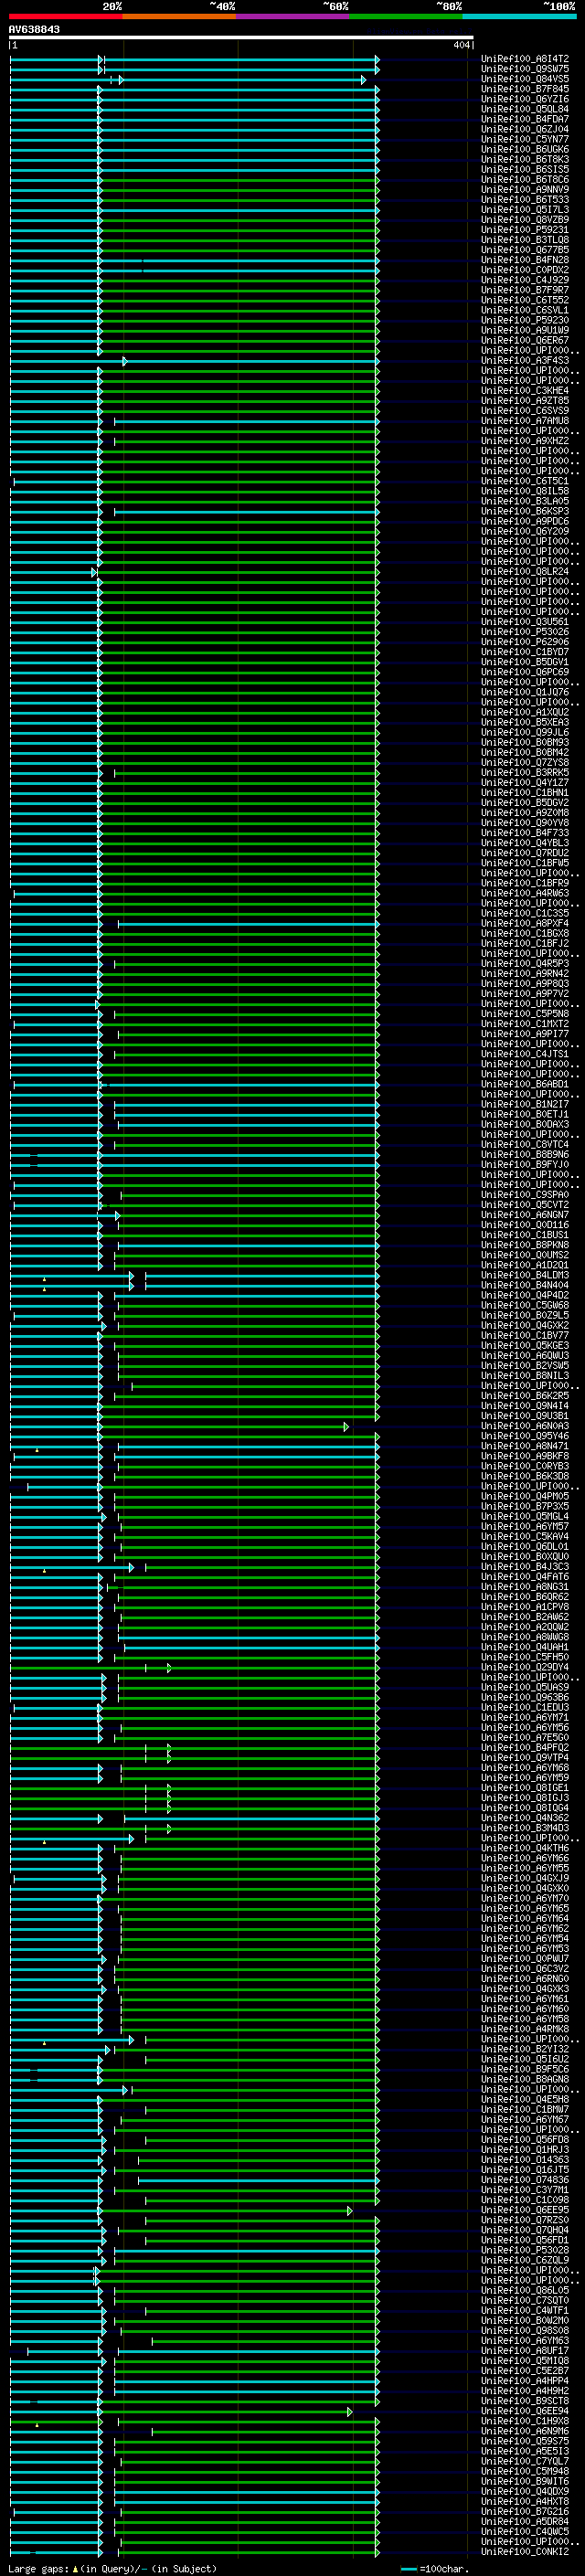
Task: Click the green ~80% identity color bar
Action: [406, 17]
